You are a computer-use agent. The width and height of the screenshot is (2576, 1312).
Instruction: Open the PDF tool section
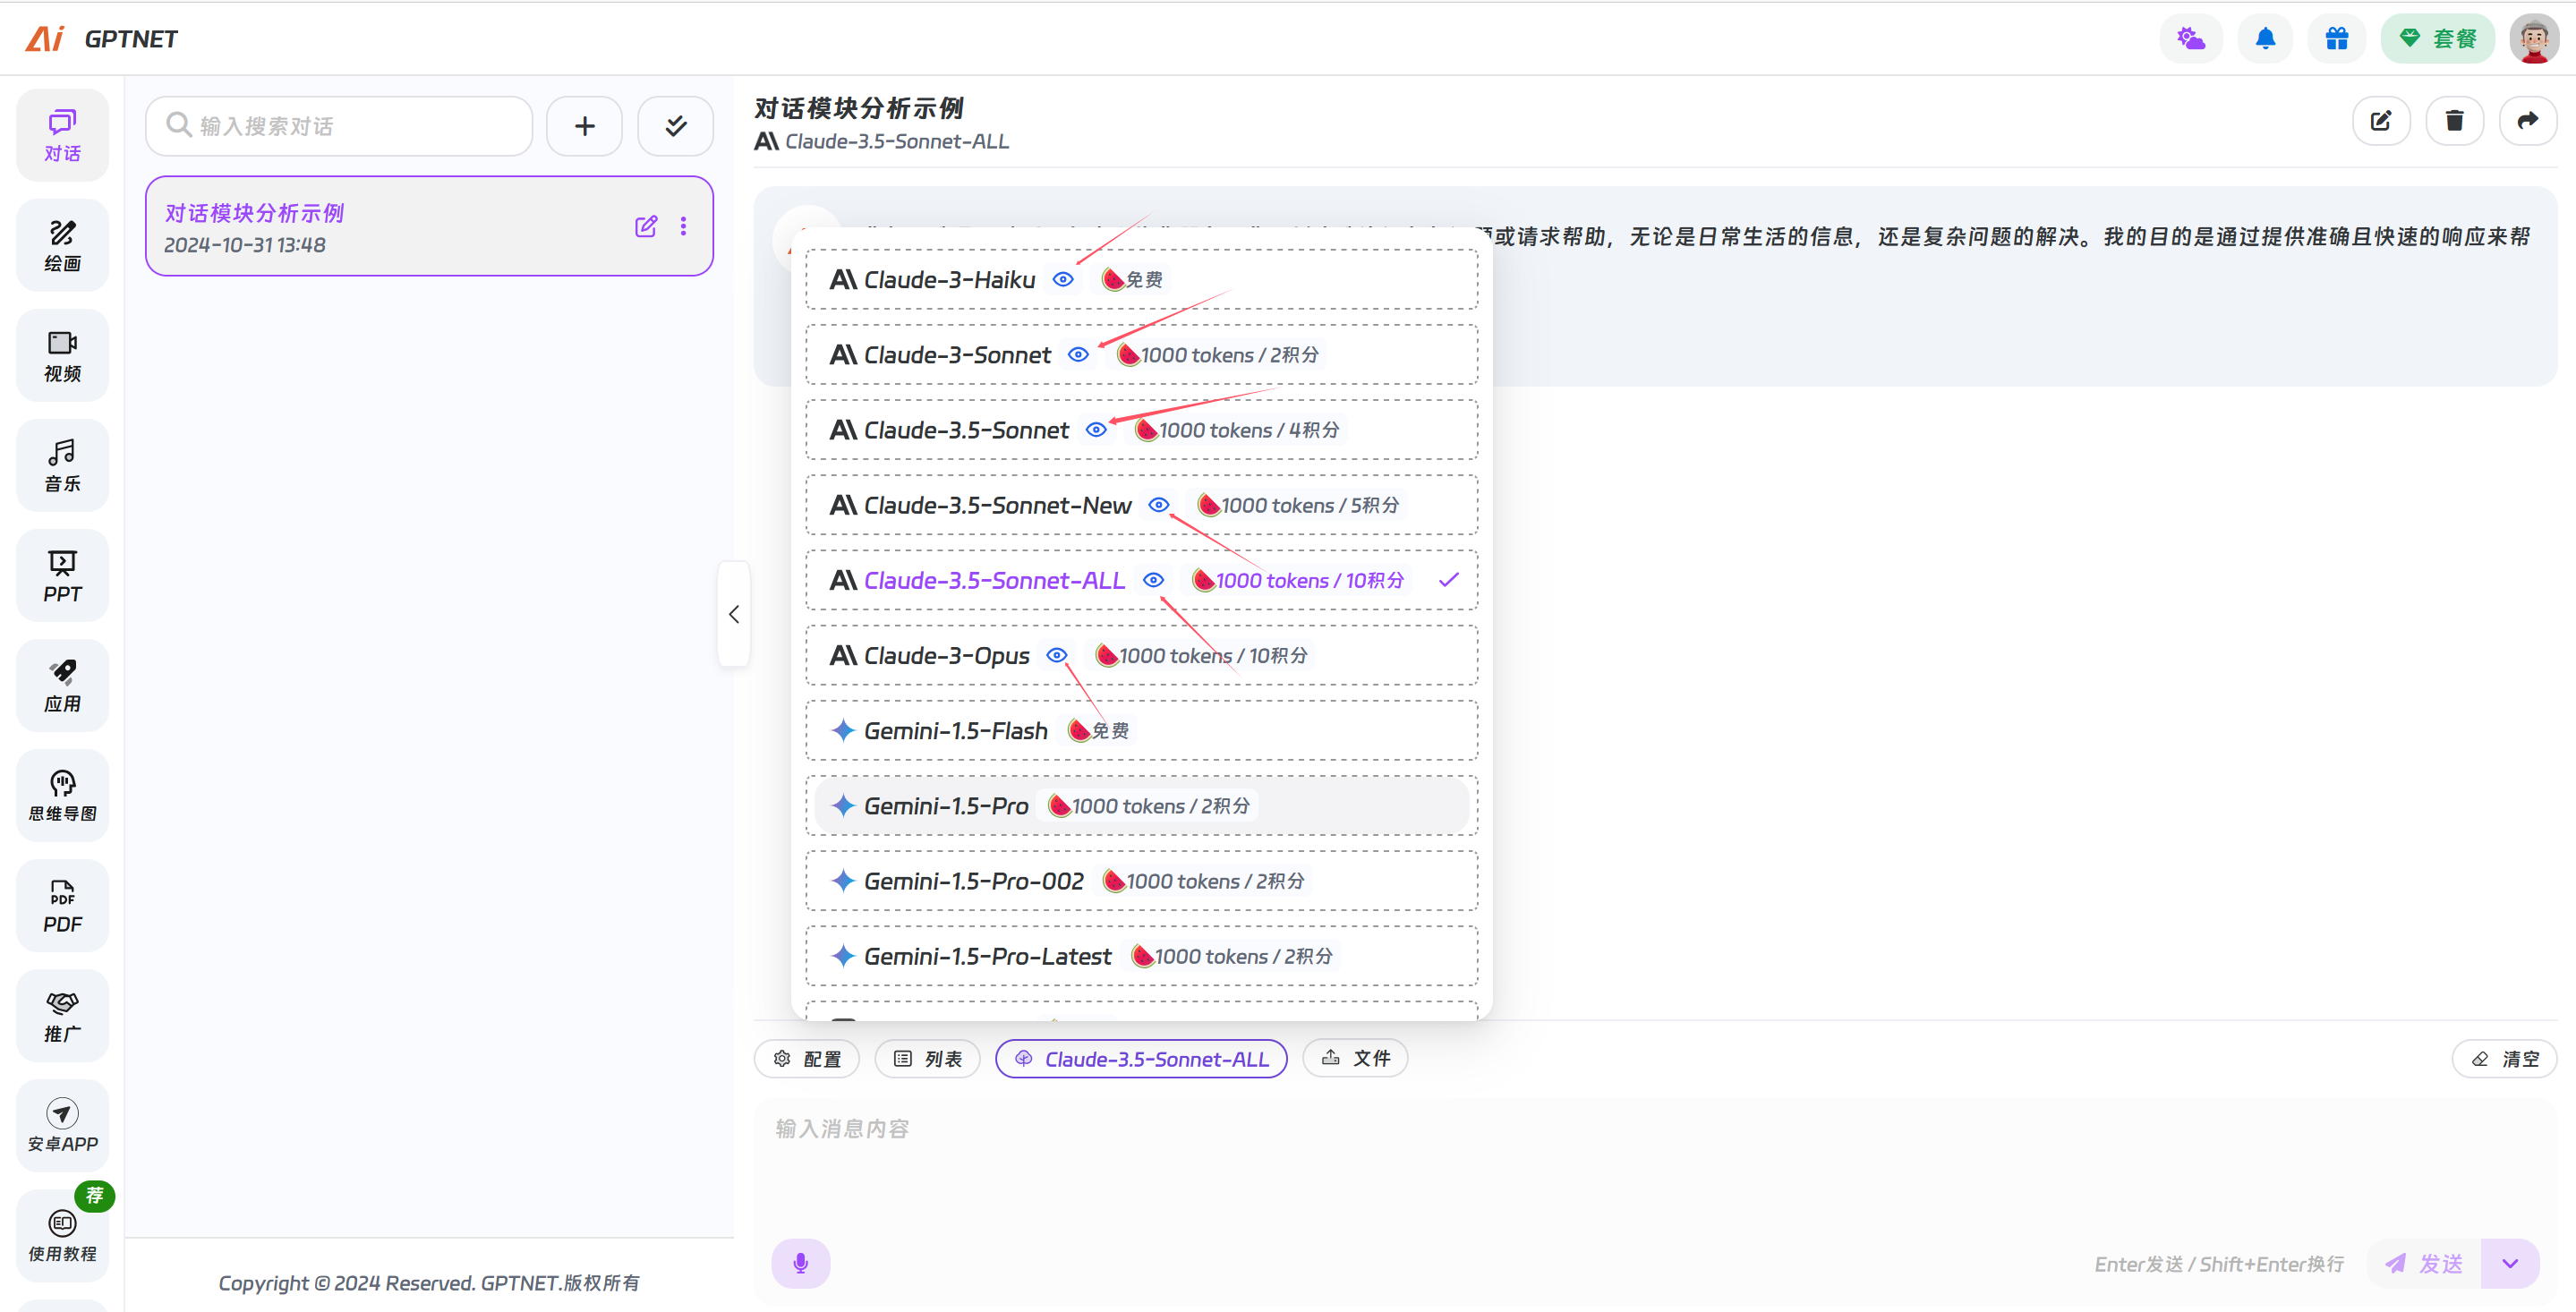62,905
